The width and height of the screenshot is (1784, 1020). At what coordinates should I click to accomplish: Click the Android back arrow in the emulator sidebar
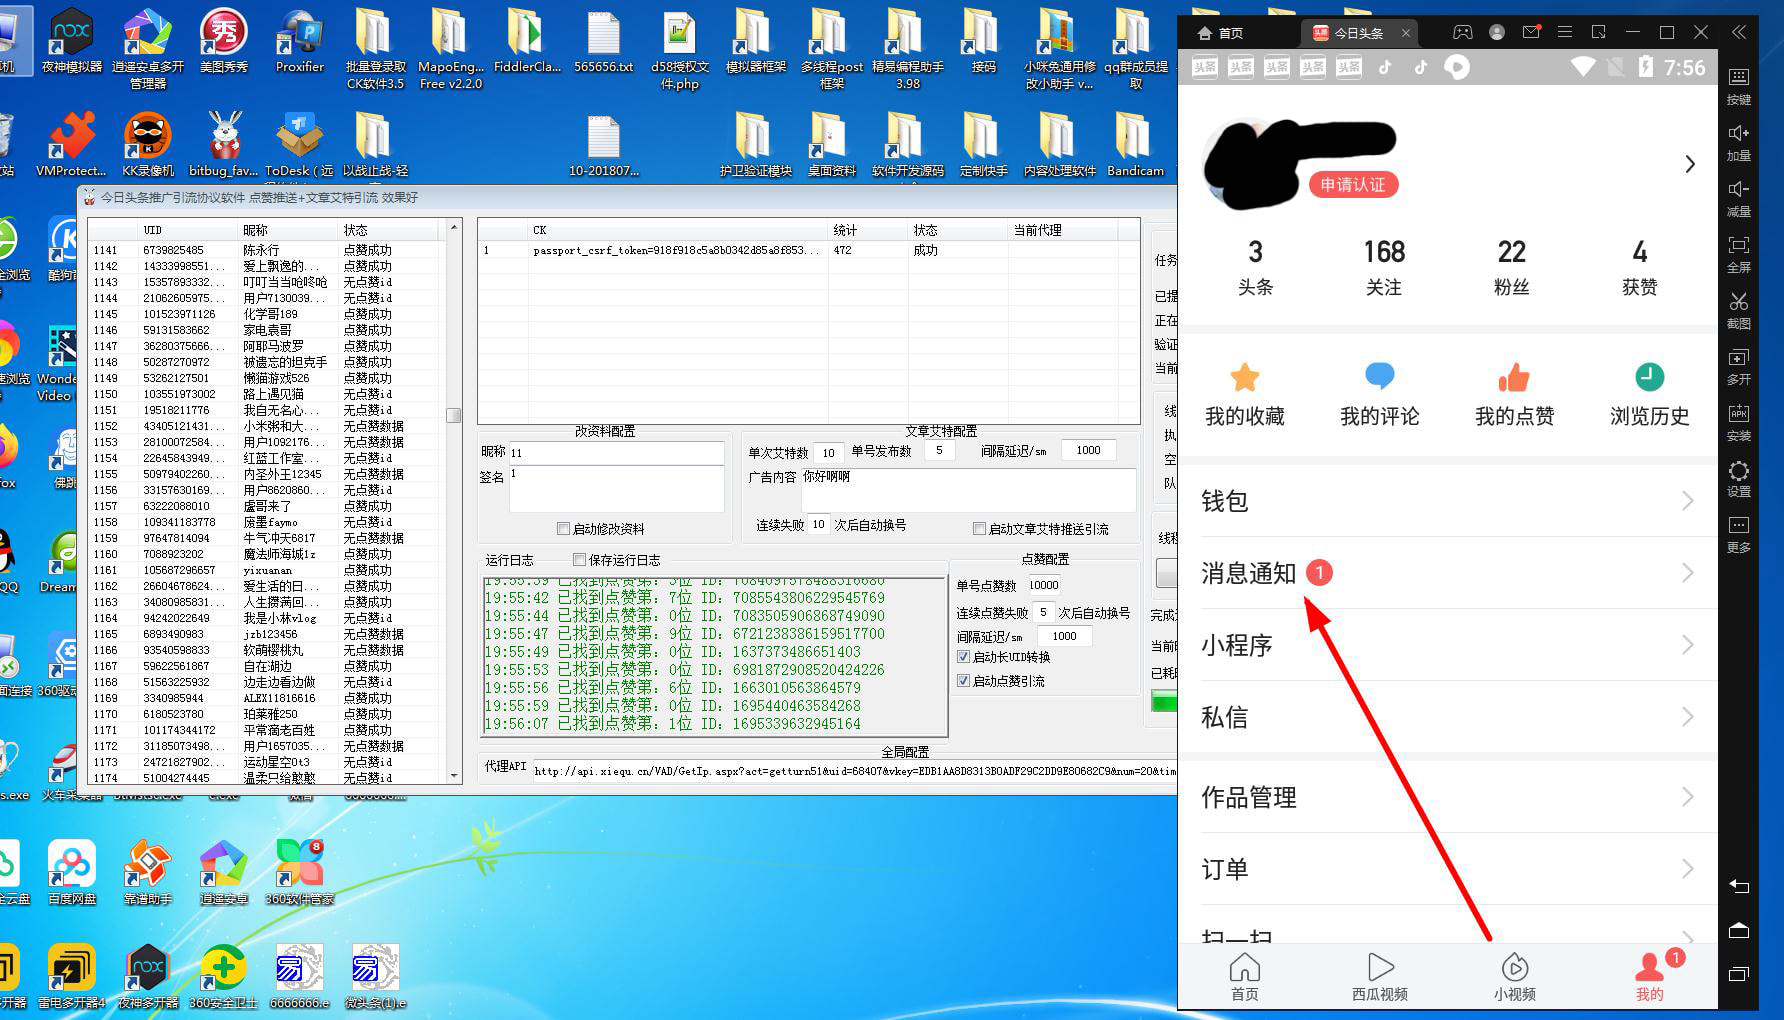click(1739, 886)
